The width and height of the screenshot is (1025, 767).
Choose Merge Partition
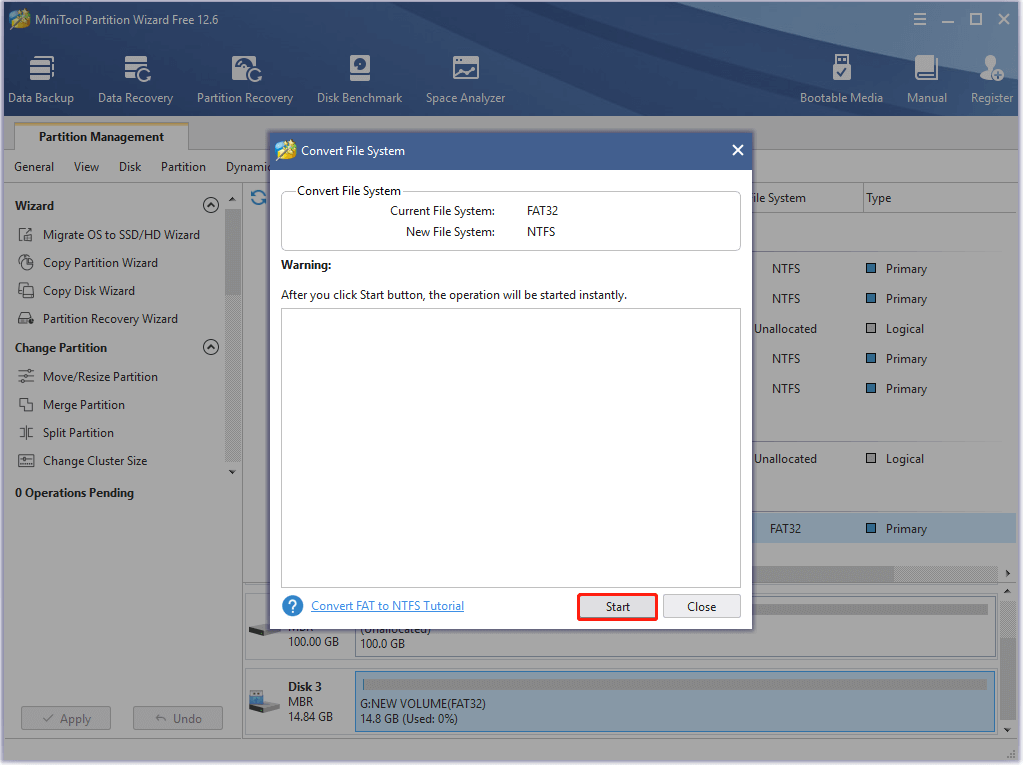(x=71, y=405)
